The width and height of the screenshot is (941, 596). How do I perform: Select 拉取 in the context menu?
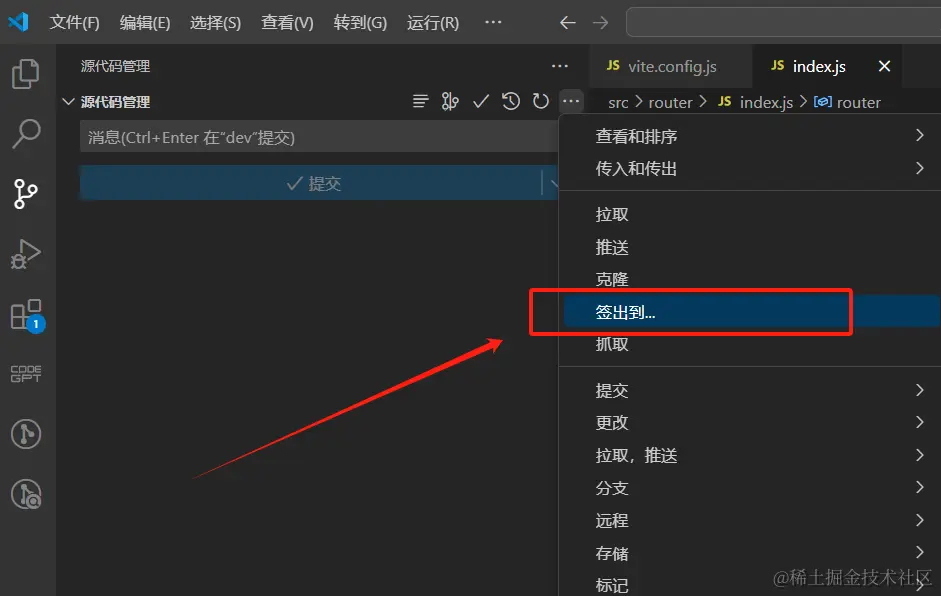click(750, 214)
